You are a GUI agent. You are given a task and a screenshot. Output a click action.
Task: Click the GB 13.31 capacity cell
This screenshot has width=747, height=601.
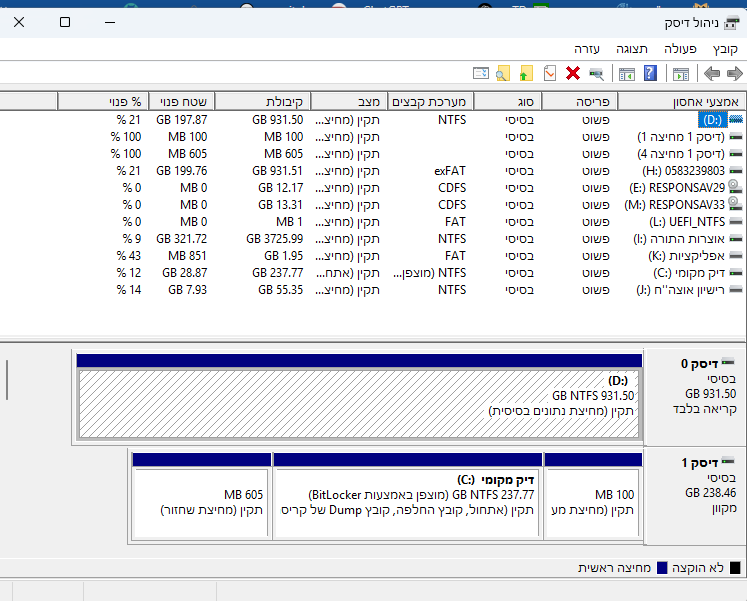280,205
